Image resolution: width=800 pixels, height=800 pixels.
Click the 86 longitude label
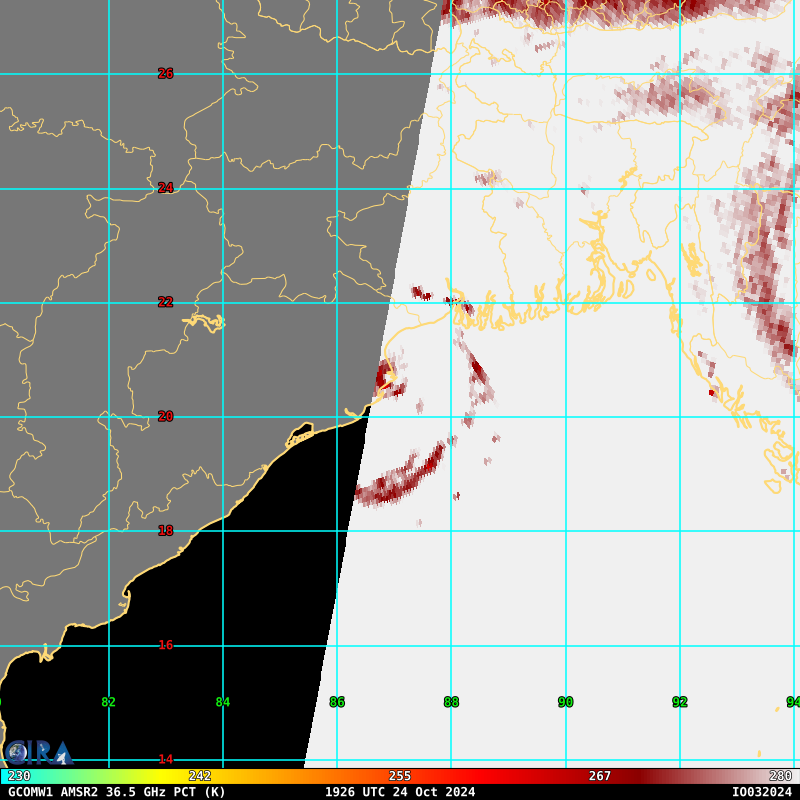click(337, 702)
